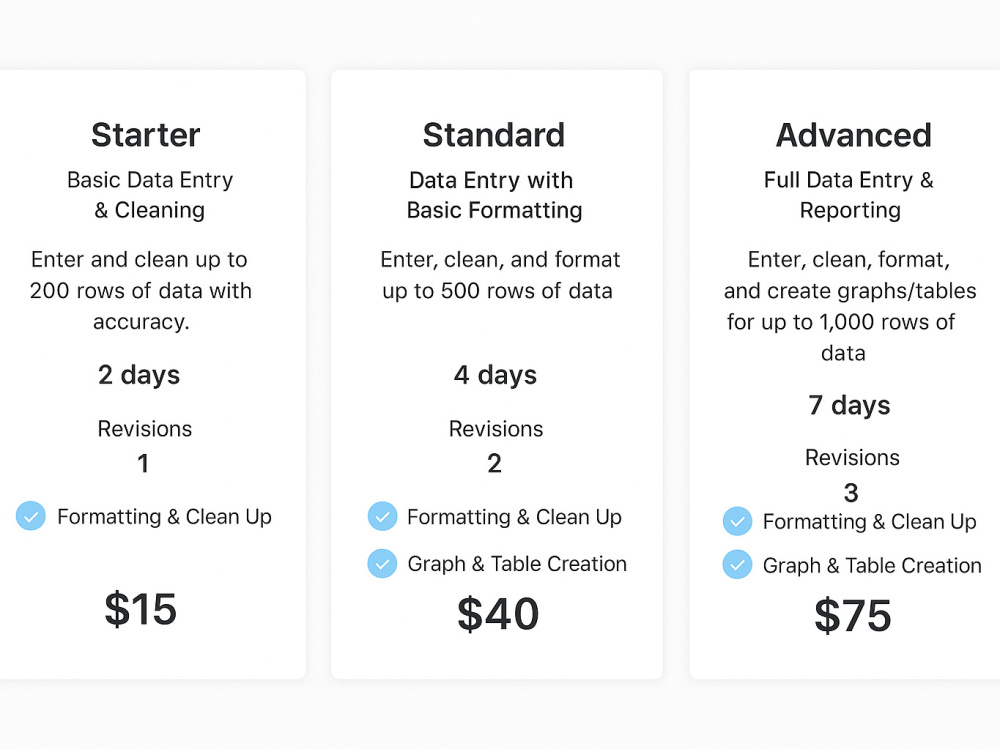Select the Standard plan title

click(494, 135)
